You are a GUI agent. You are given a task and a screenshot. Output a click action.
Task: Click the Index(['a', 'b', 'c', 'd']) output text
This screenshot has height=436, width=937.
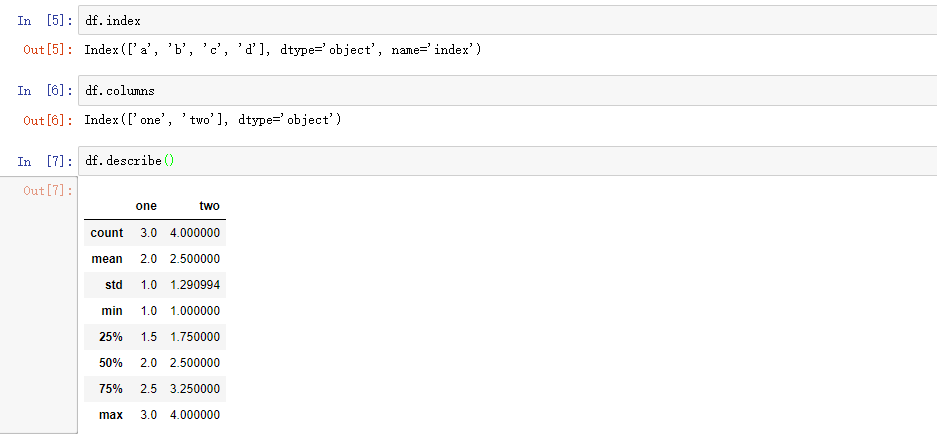283,50
